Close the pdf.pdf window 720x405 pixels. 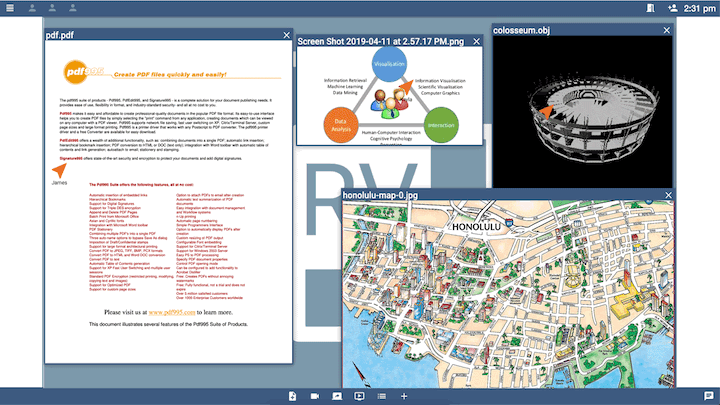pyautogui.click(x=287, y=35)
